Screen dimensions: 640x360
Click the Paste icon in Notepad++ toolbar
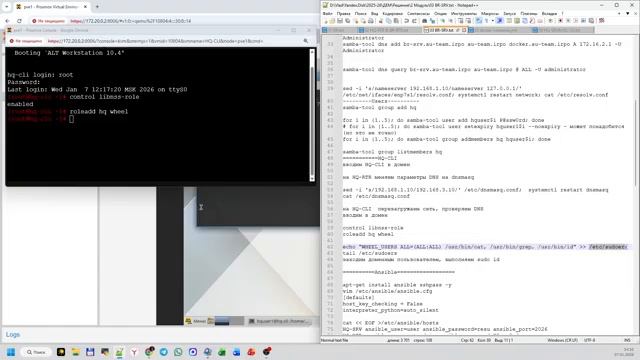(x=396, y=20)
